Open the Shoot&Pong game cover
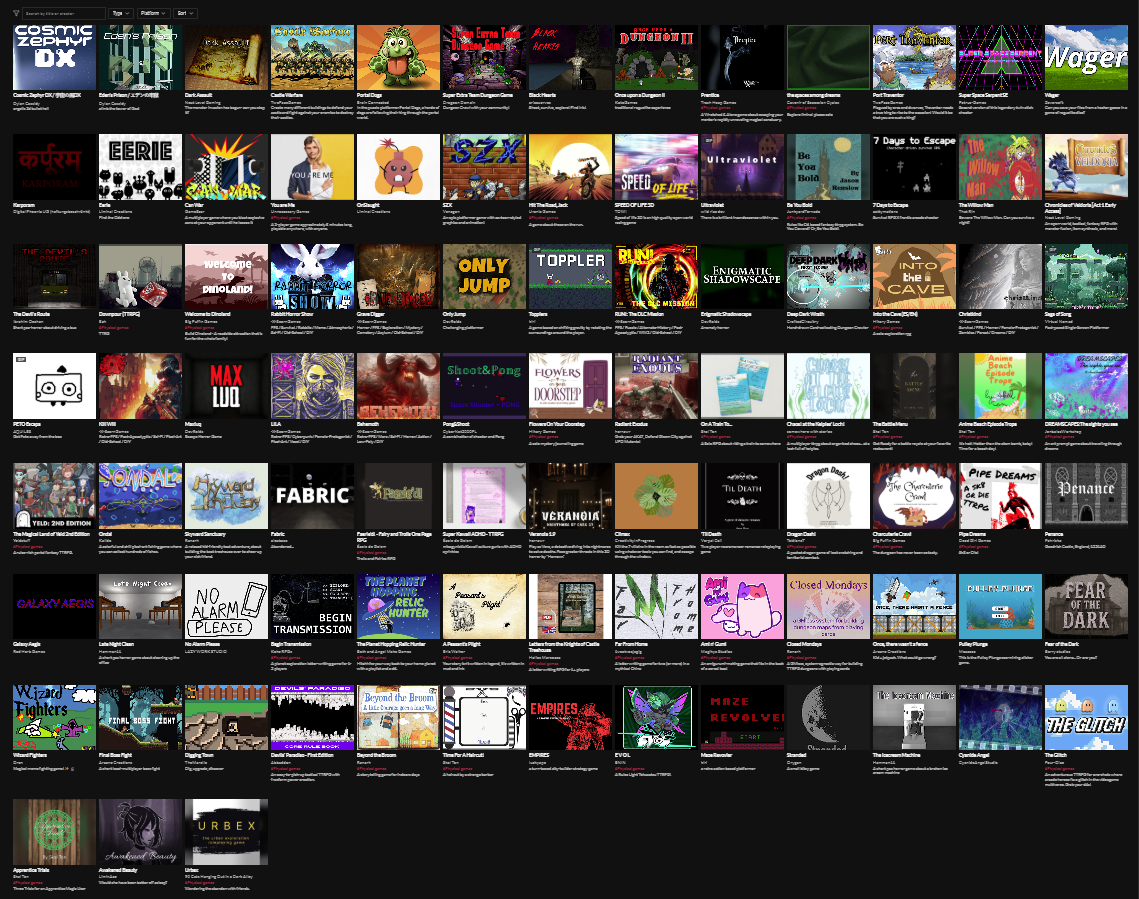 [x=485, y=386]
